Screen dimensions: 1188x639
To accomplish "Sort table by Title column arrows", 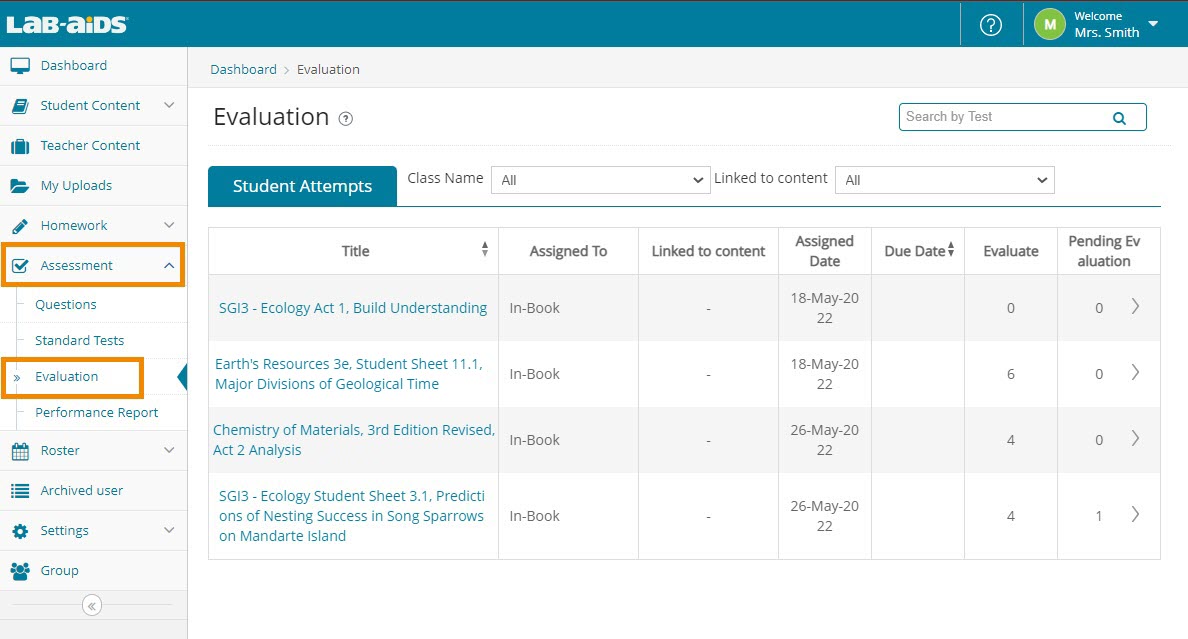I will point(485,250).
